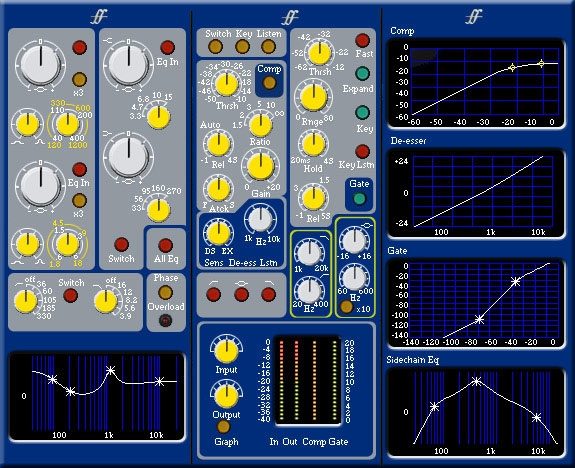Image resolution: width=575 pixels, height=468 pixels.
Task: Toggle the green Gate button
Action: [359, 198]
